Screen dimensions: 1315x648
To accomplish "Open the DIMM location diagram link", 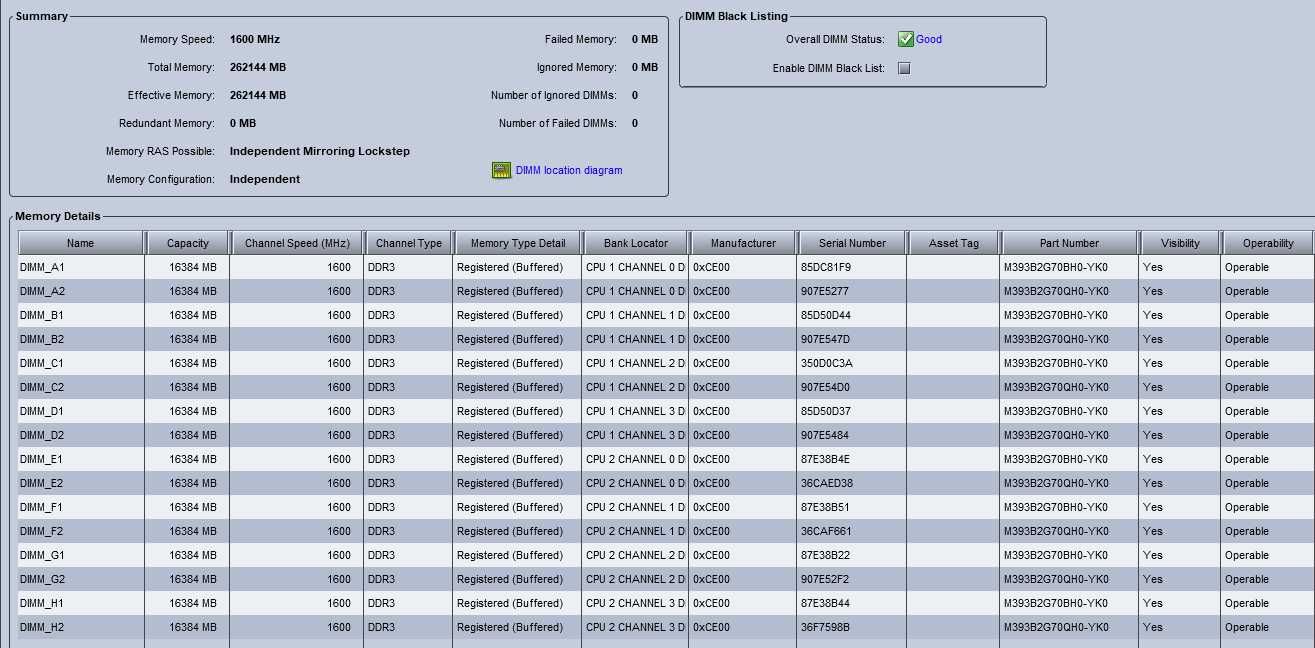I will [x=569, y=170].
